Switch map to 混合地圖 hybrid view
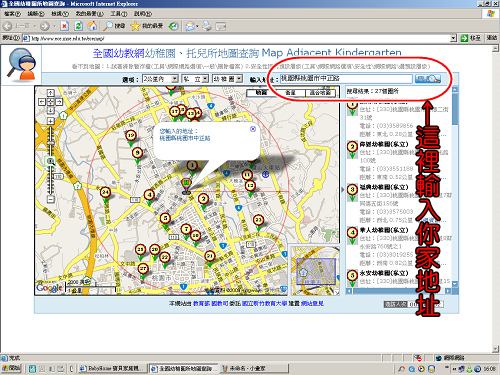Viewport: 500px width, 375px height. point(320,93)
